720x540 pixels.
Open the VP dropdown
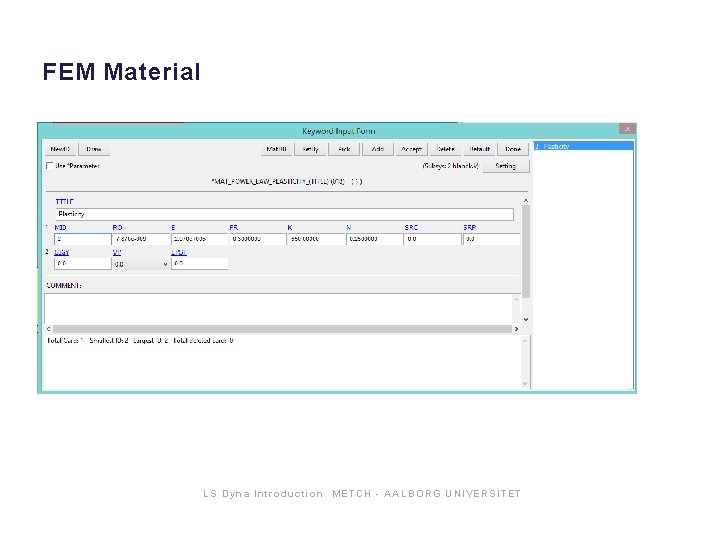coord(141,264)
